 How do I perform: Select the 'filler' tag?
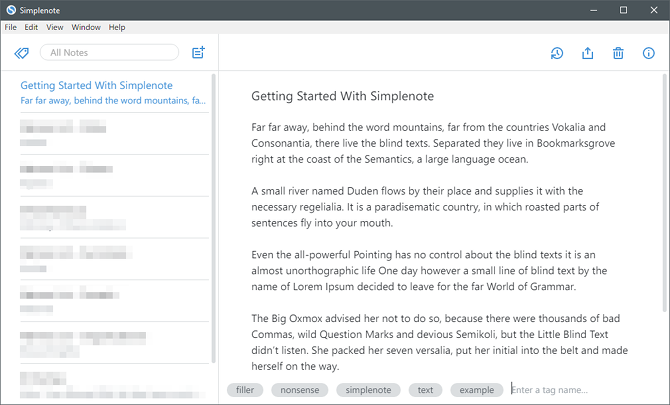(x=245, y=390)
